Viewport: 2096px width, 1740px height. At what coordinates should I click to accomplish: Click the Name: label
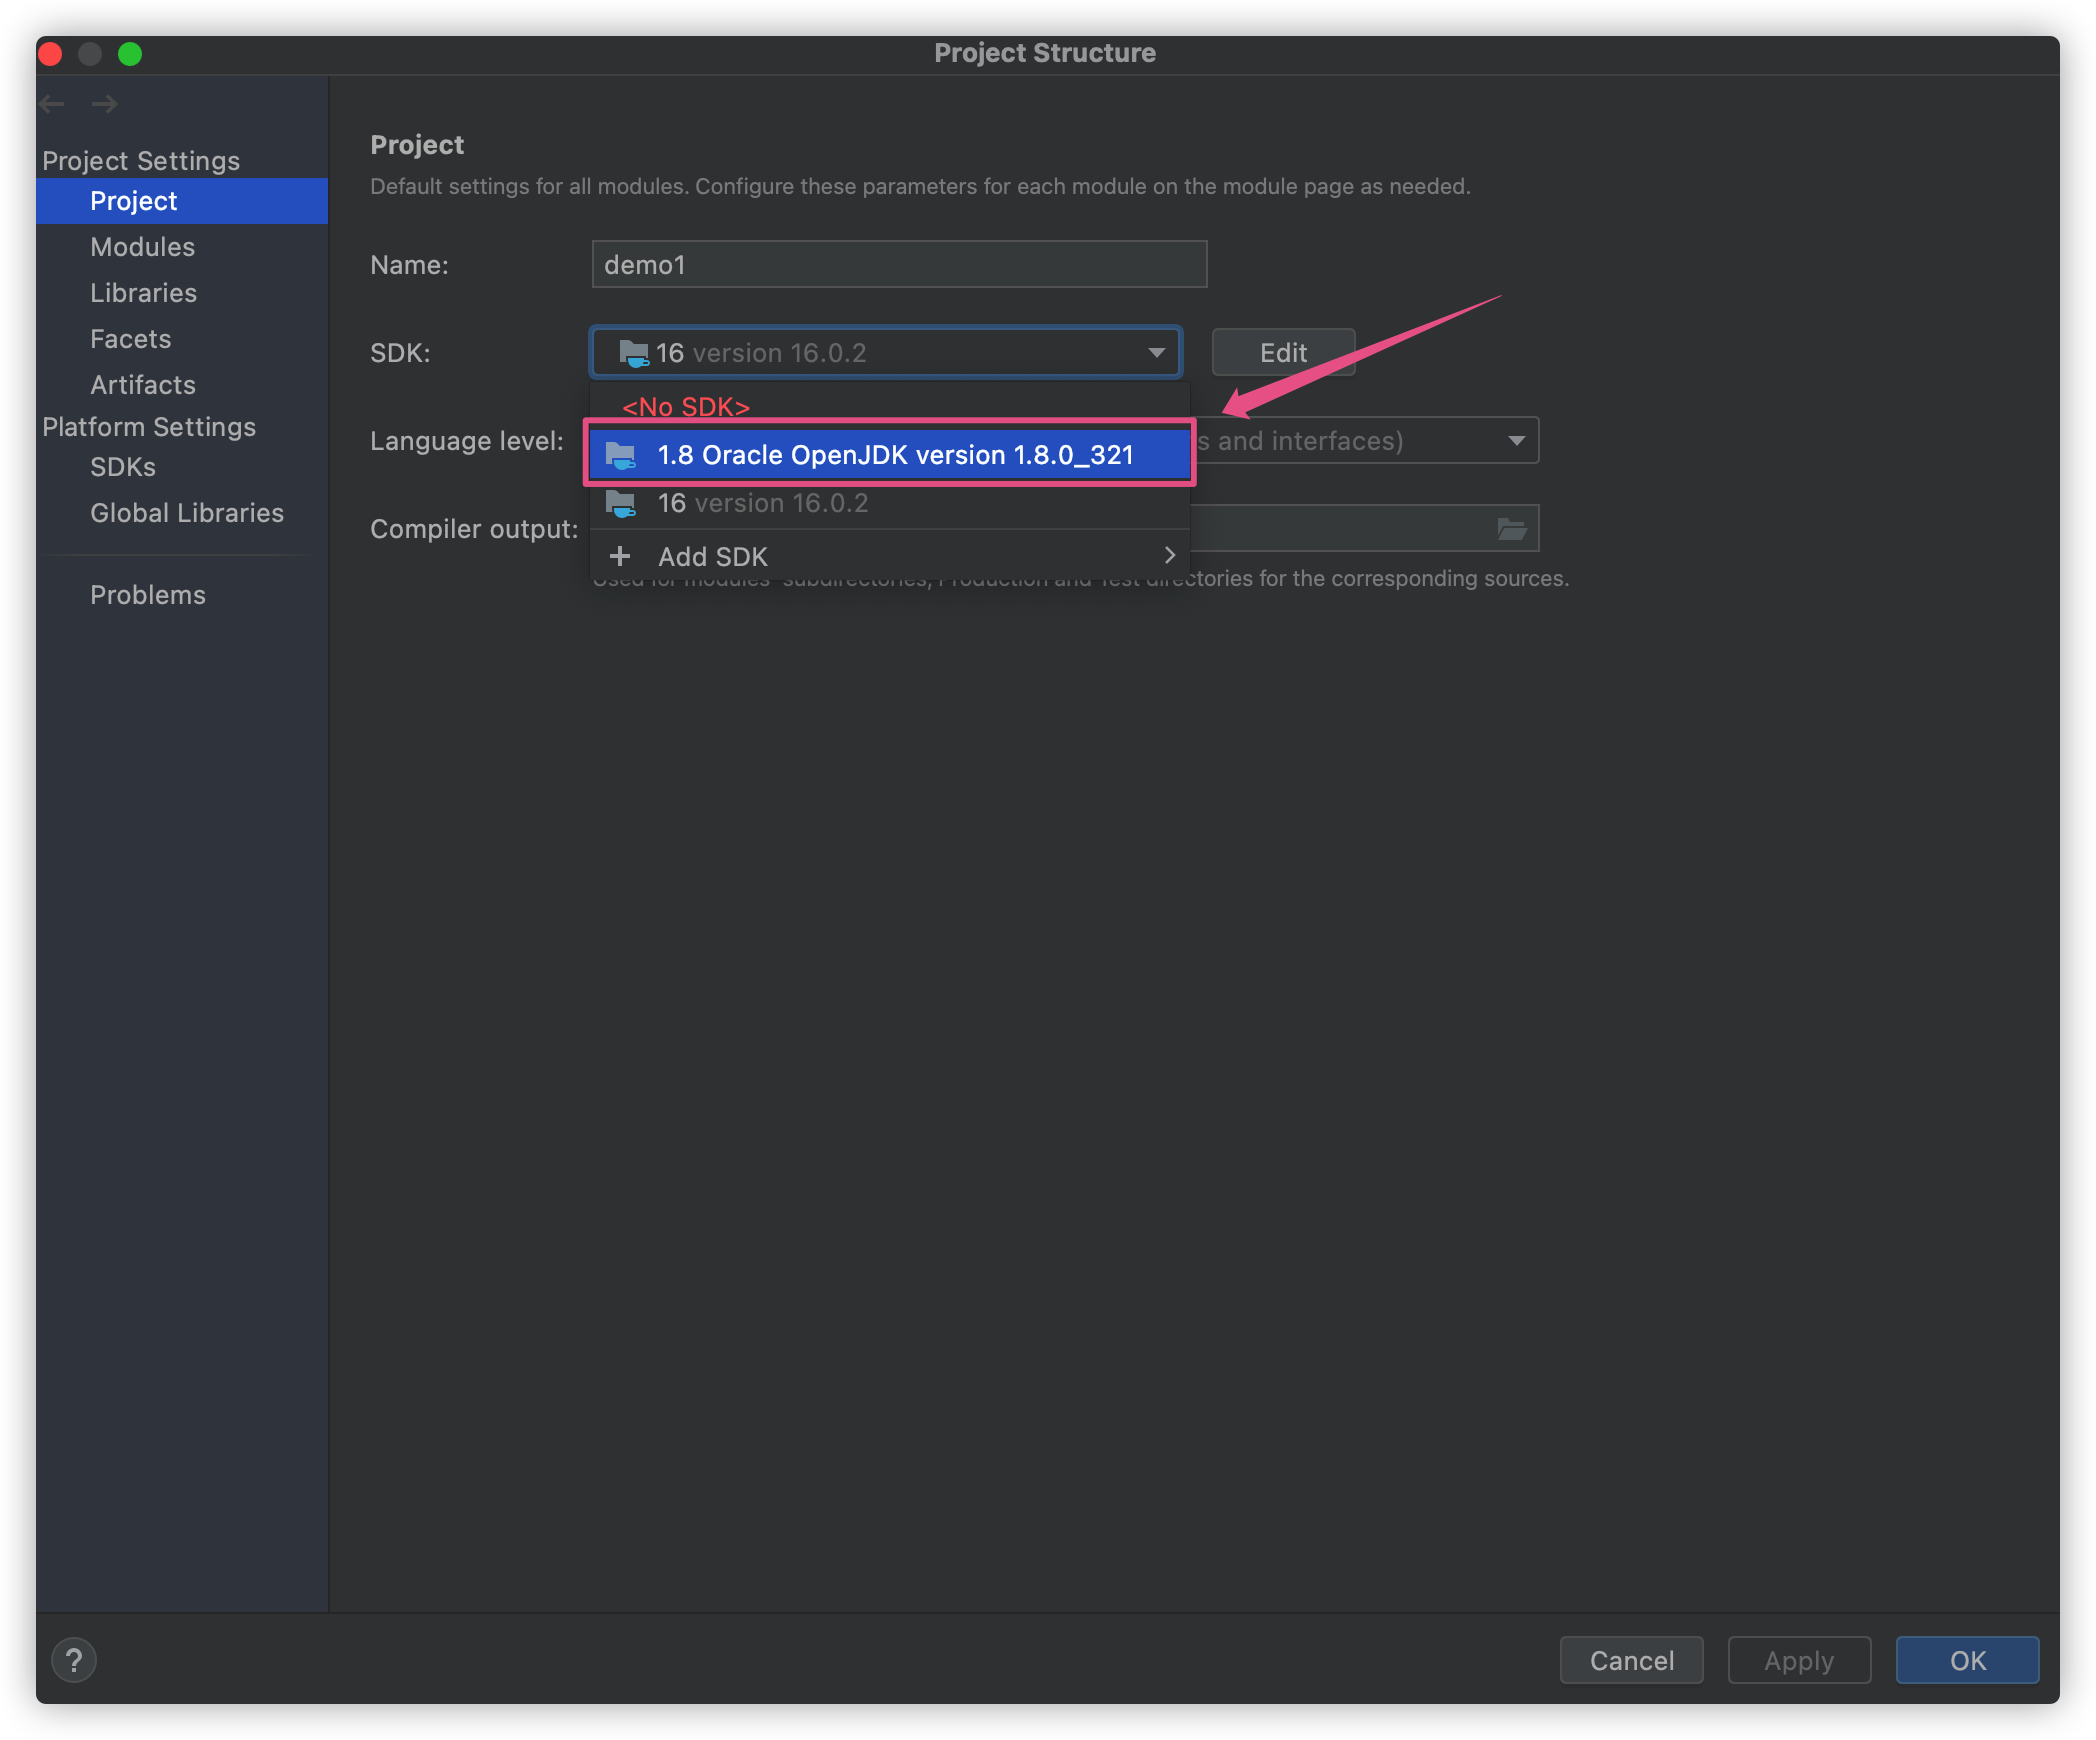(409, 265)
